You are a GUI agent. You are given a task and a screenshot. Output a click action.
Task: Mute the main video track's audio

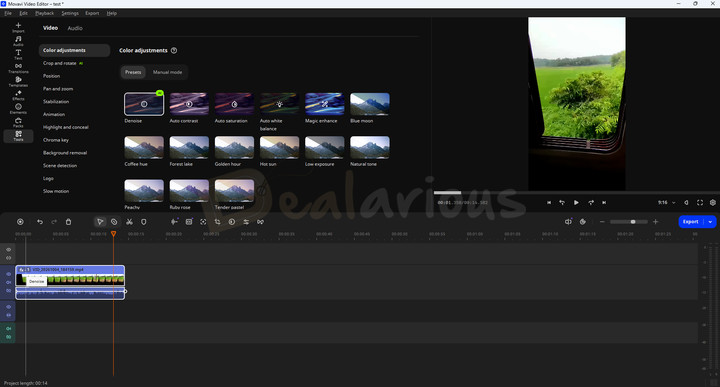(8, 282)
